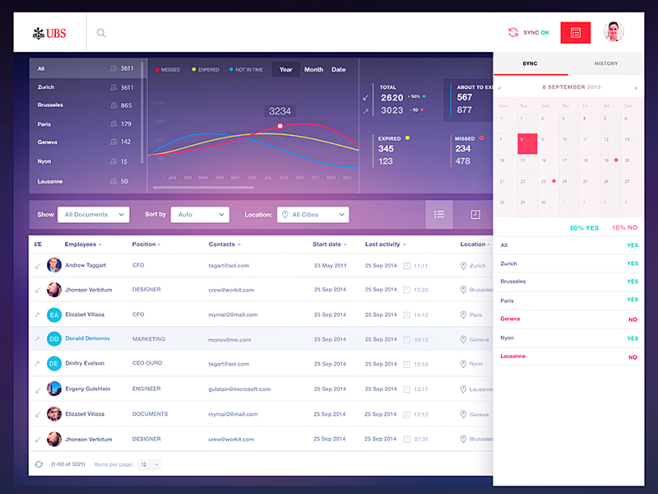Click the Nyon YES sync row
This screenshot has height=494, width=658.
point(569,338)
